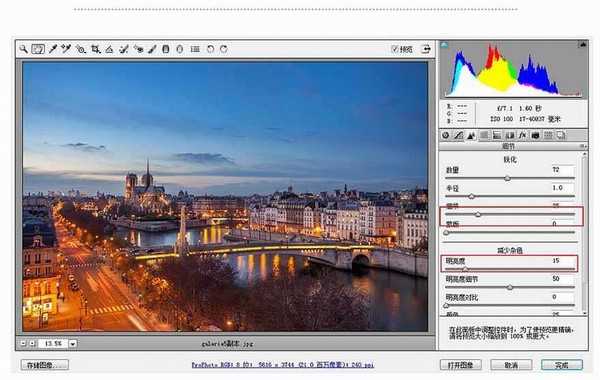The width and height of the screenshot is (600, 380).
Task: Select the Crop tool
Action: click(95, 49)
